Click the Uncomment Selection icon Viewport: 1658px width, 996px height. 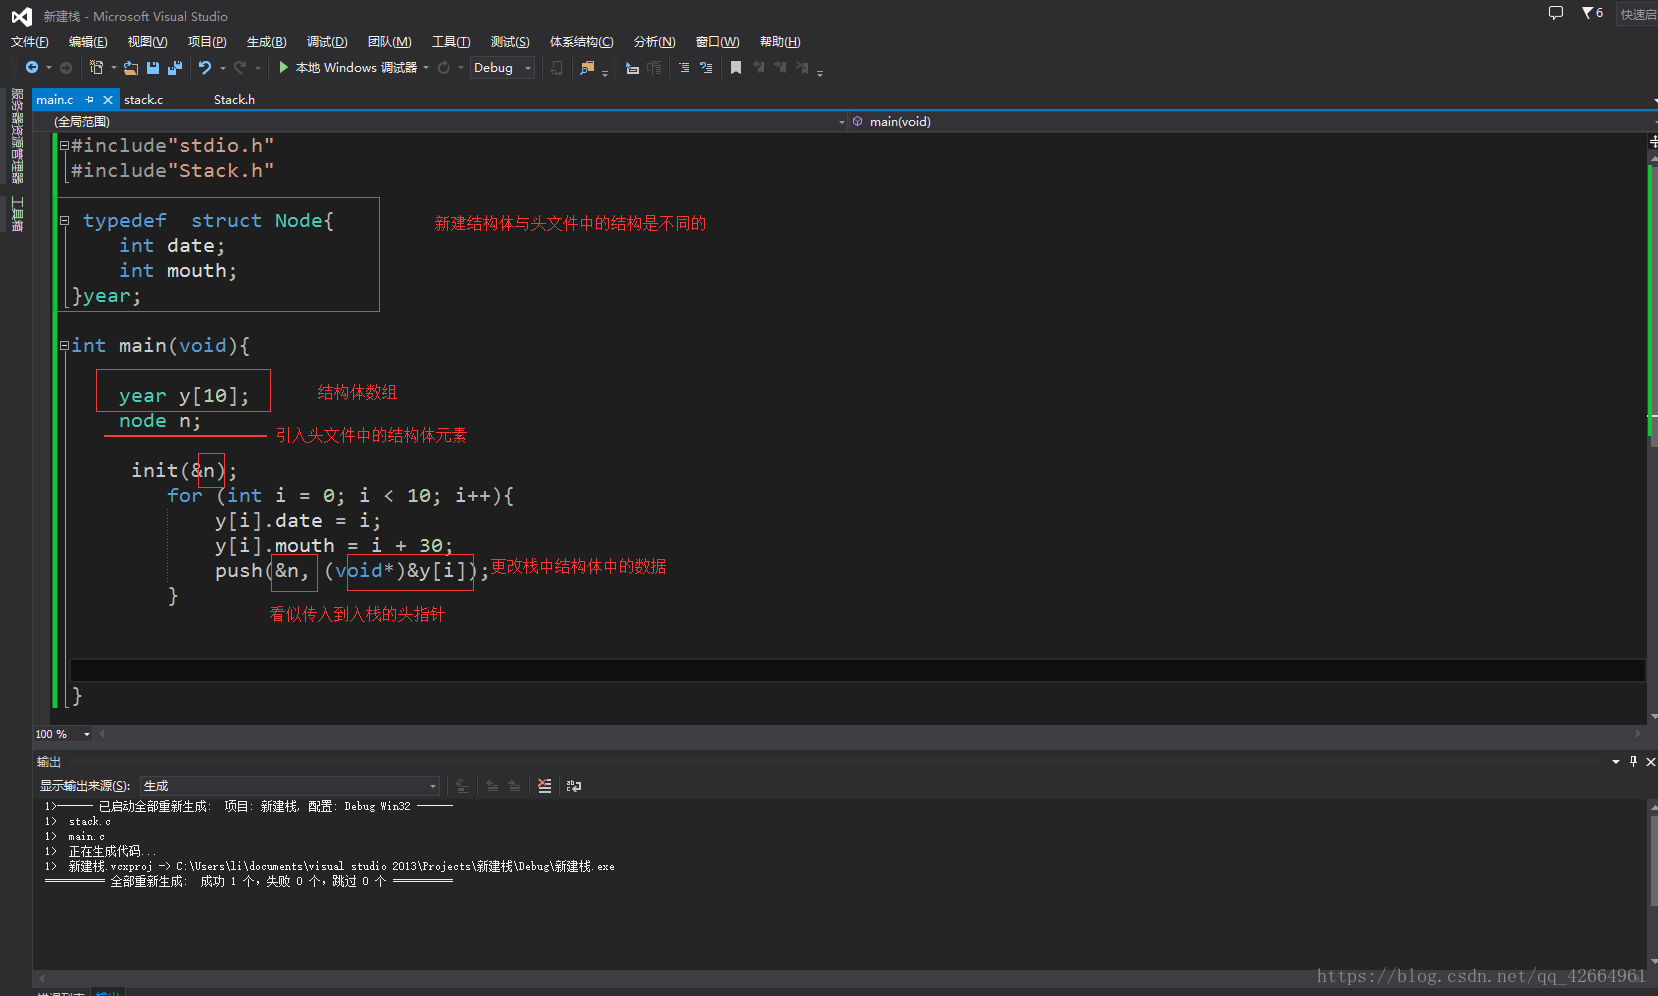706,68
